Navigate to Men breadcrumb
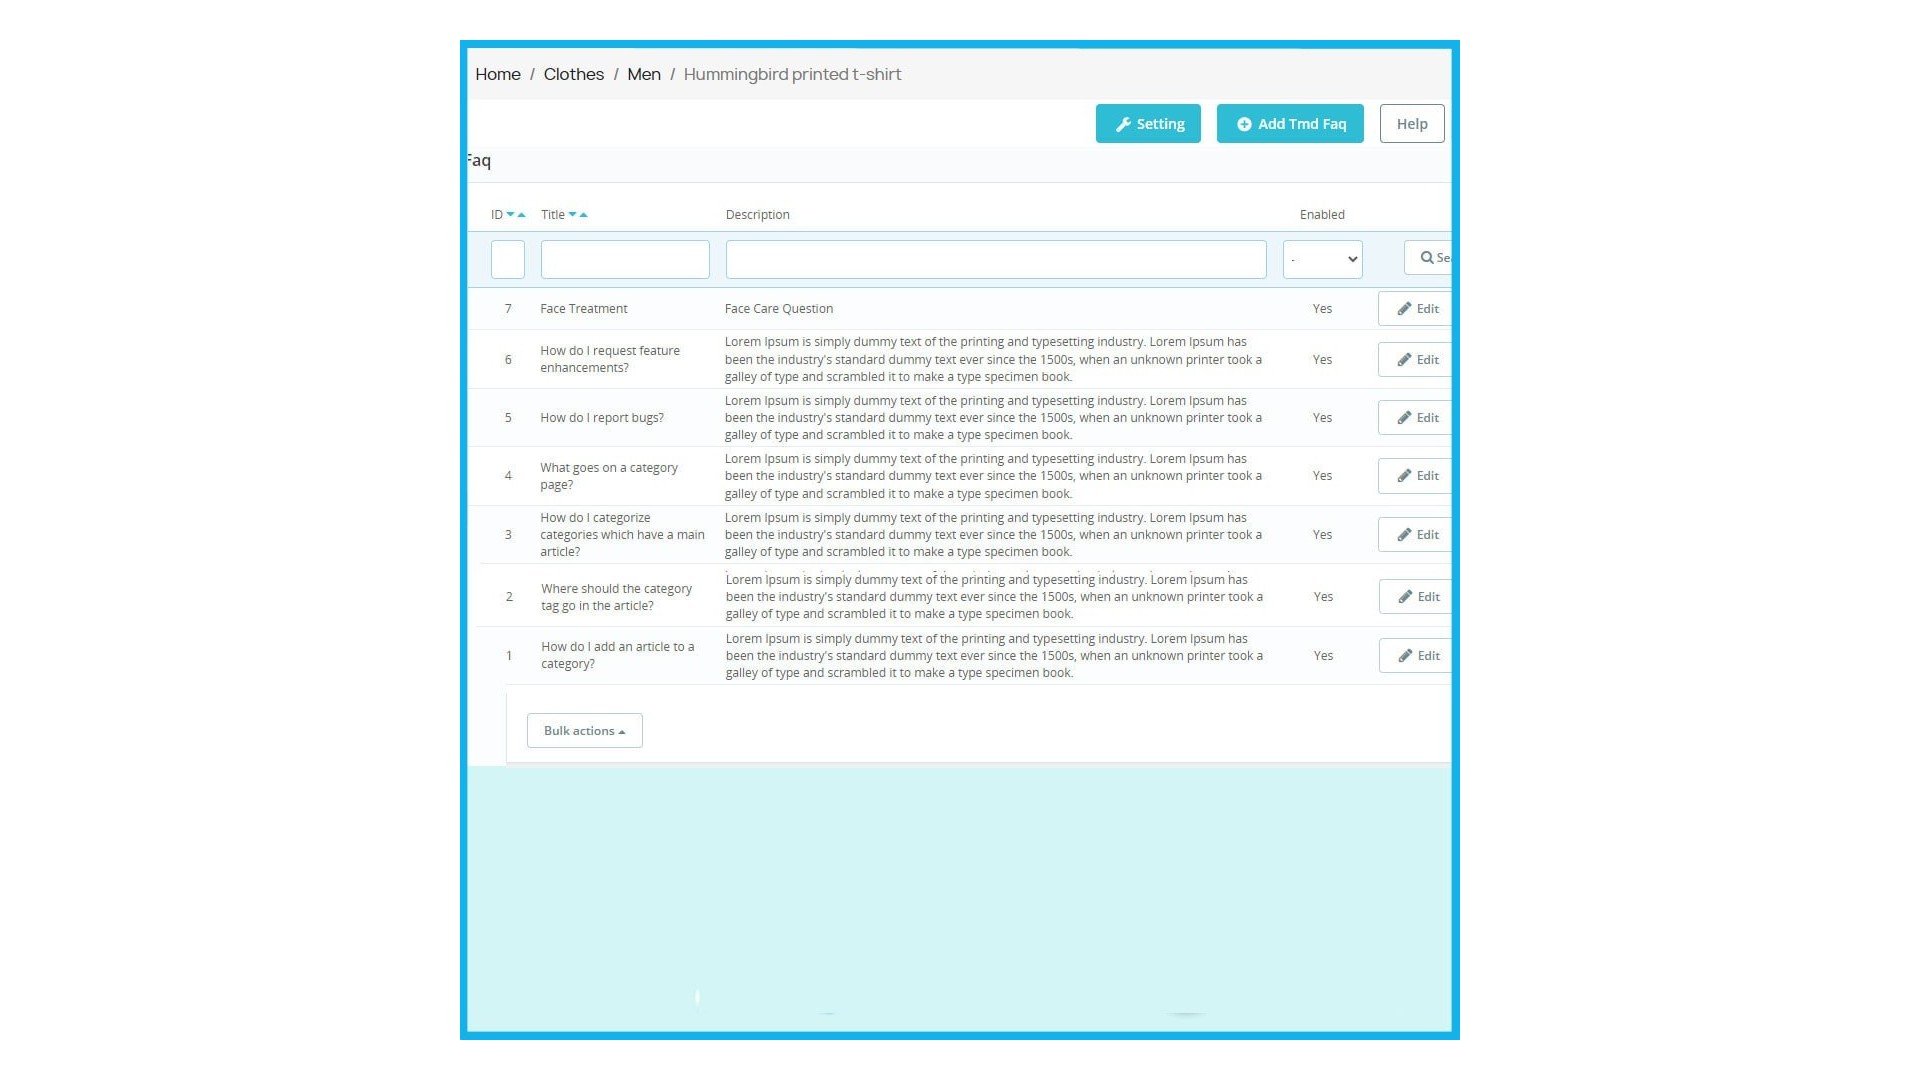This screenshot has height=1080, width=1920. point(644,74)
